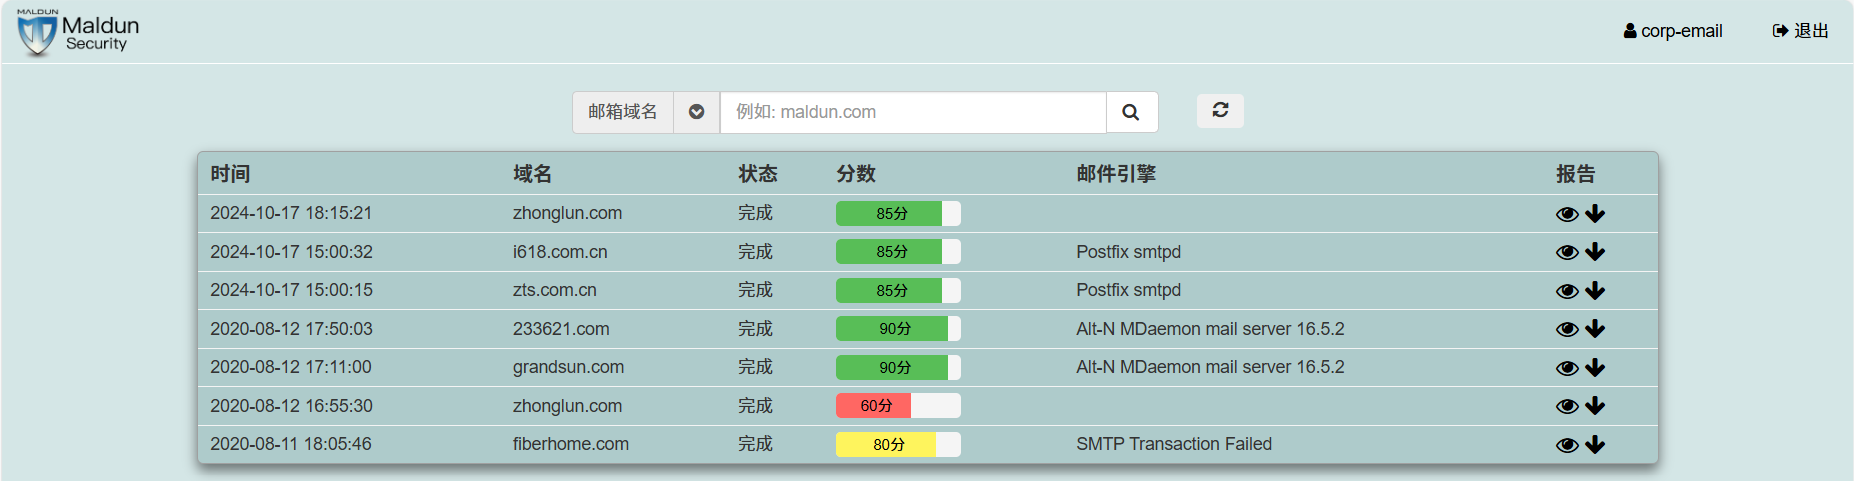View report for 233621.com

point(1567,329)
